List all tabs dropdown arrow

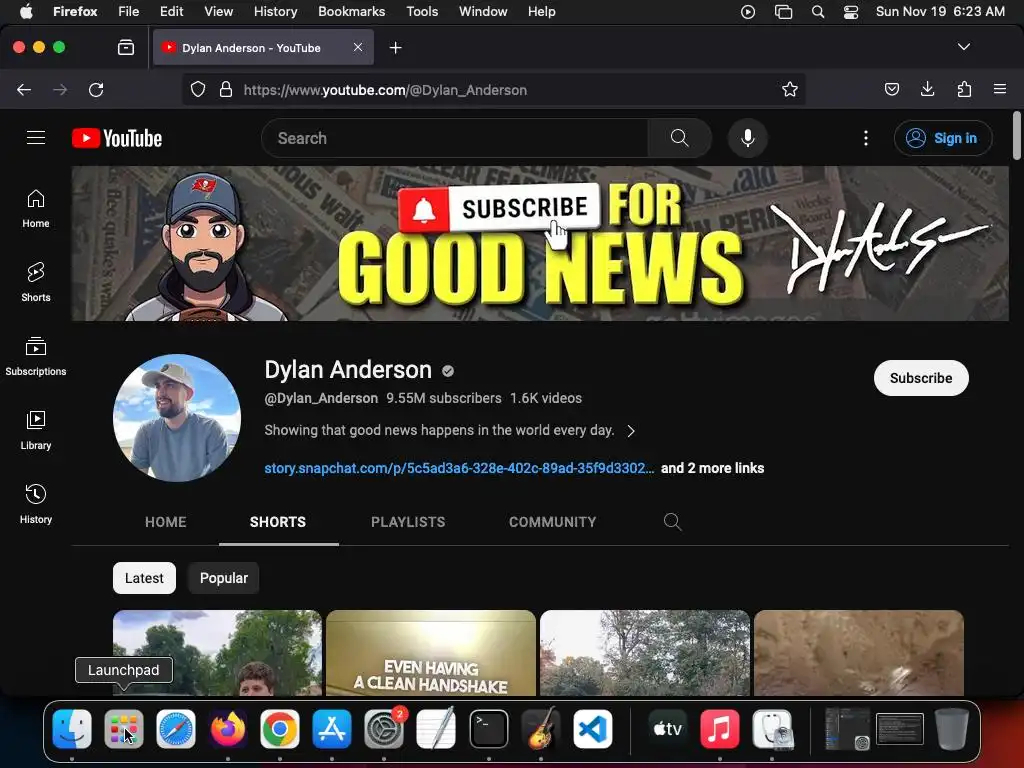963,47
